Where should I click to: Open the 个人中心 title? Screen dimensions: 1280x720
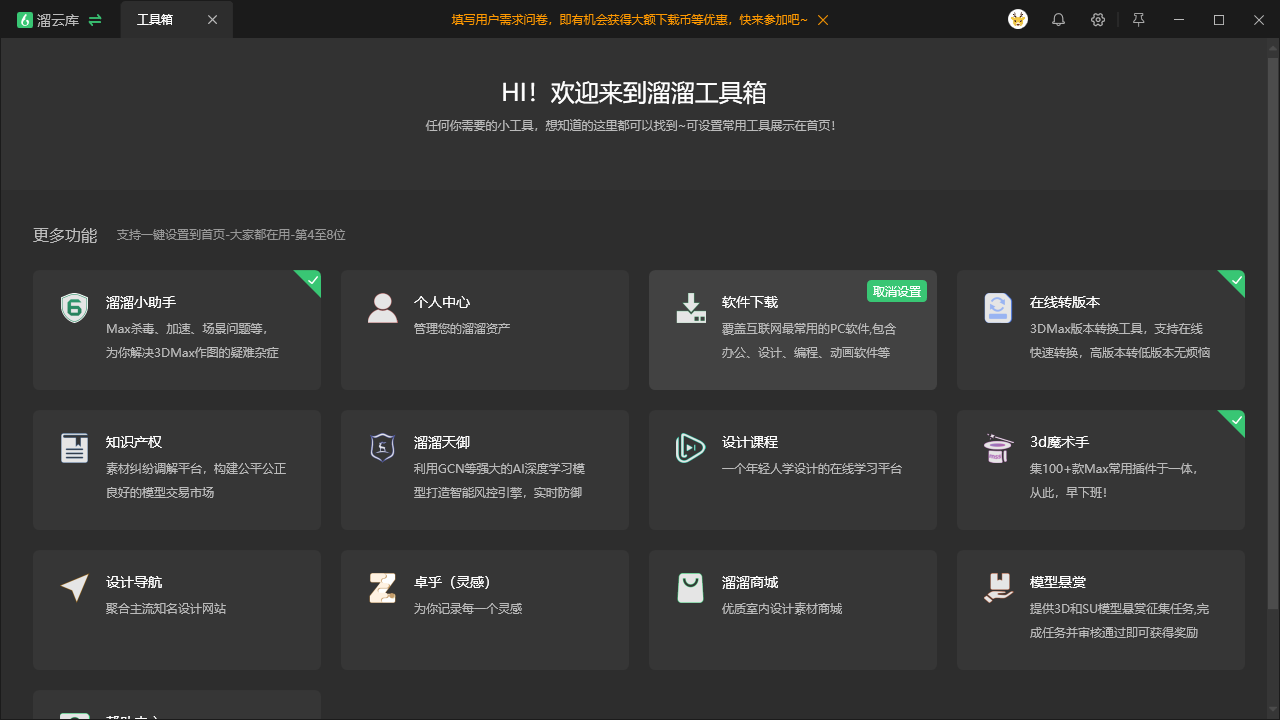click(442, 302)
